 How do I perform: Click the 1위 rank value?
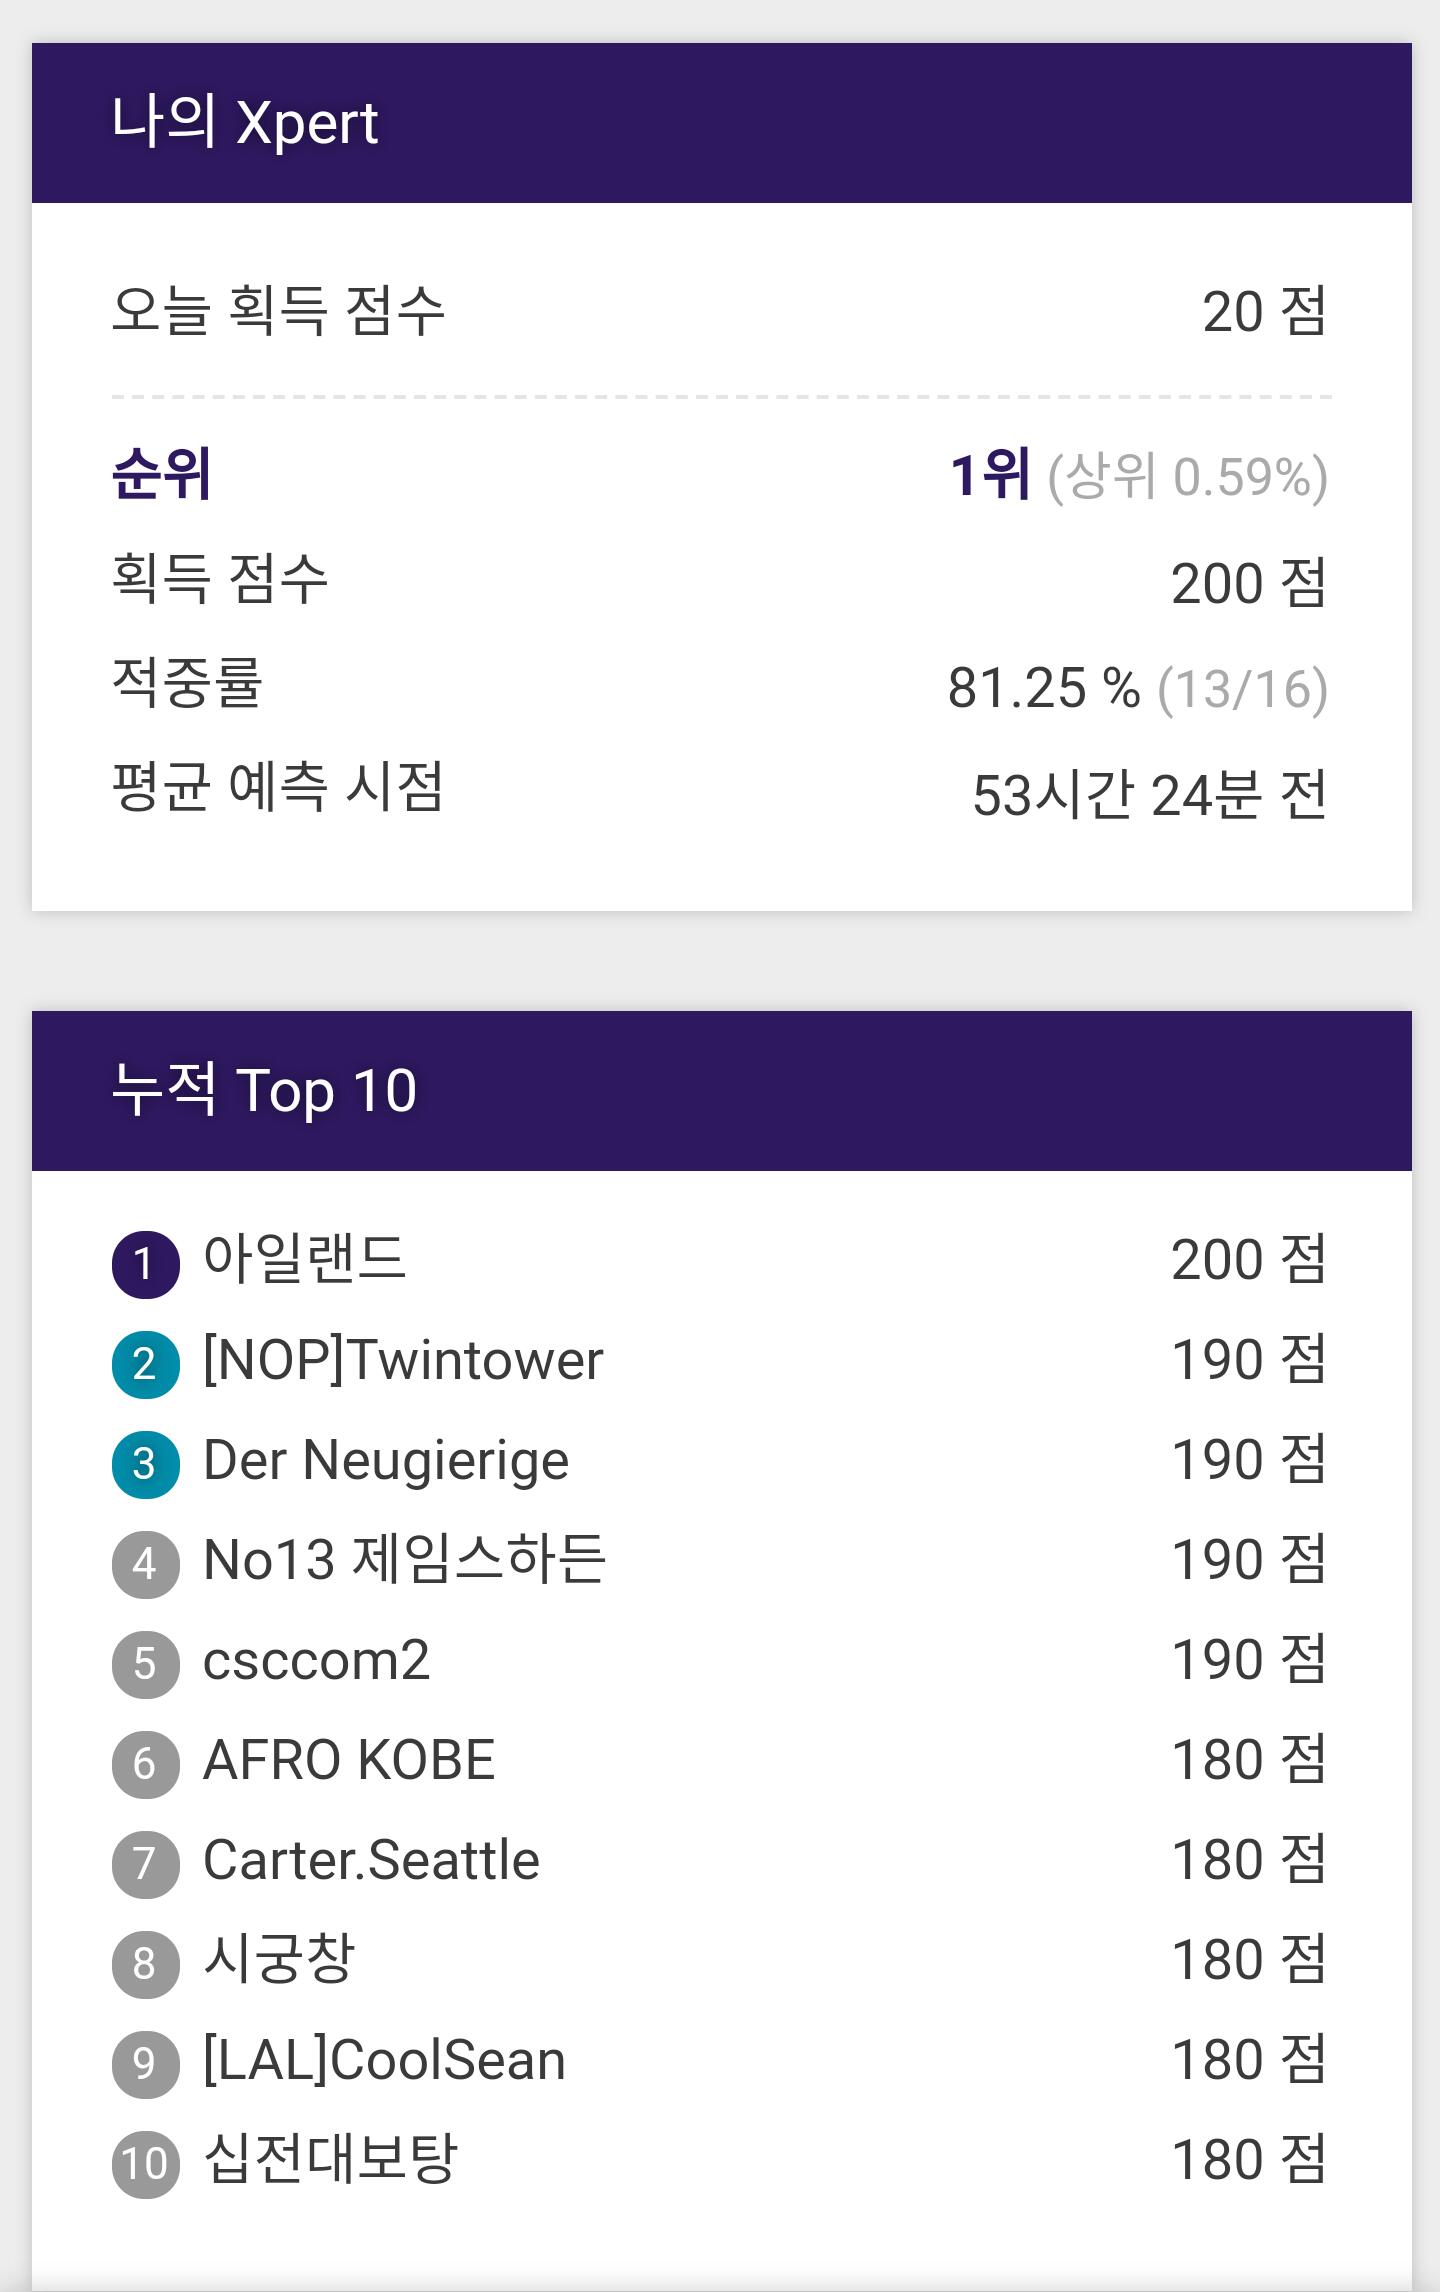pyautogui.click(x=990, y=475)
